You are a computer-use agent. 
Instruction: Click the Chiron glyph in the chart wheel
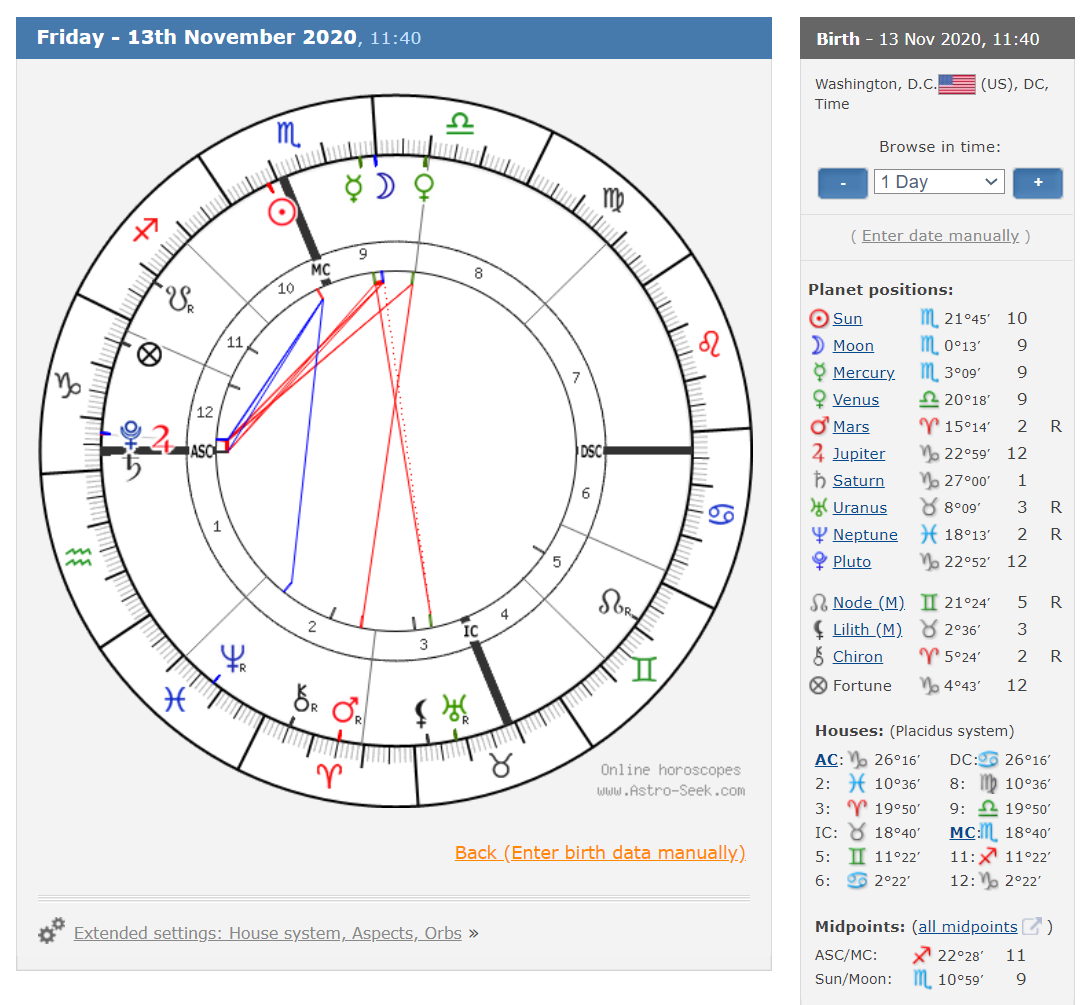pyautogui.click(x=302, y=698)
